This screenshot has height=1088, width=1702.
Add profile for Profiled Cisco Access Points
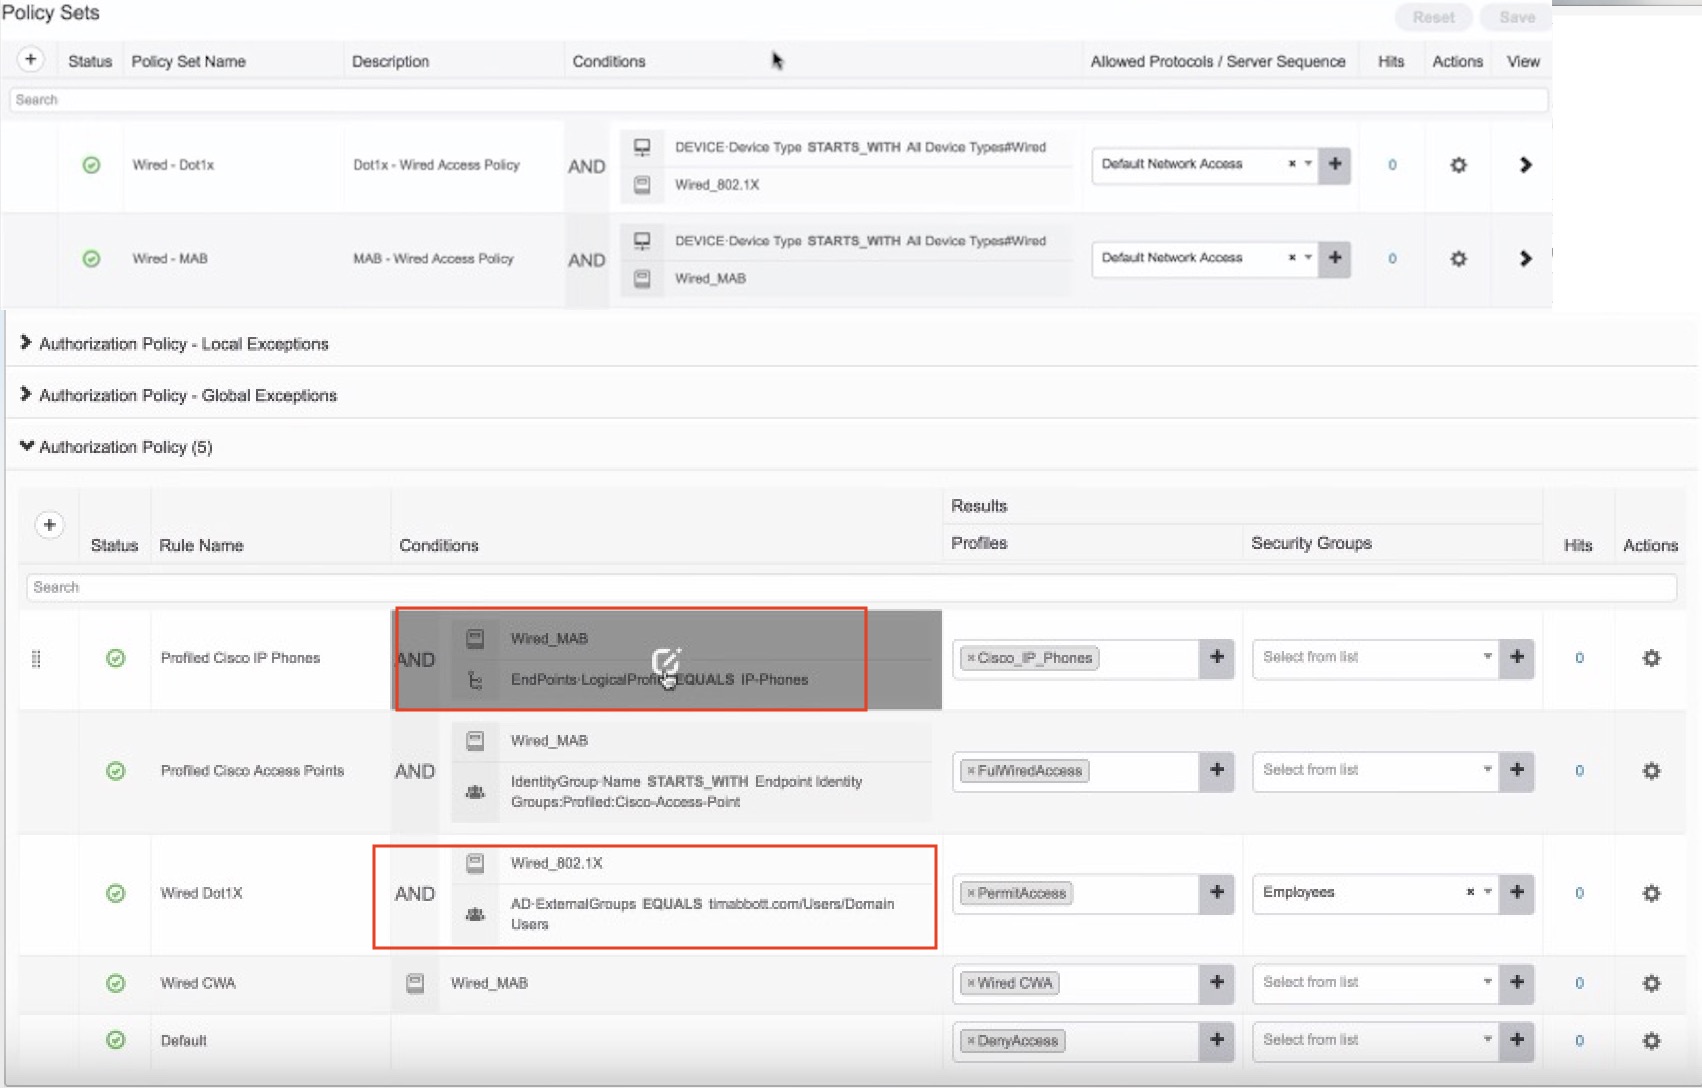click(x=1217, y=771)
